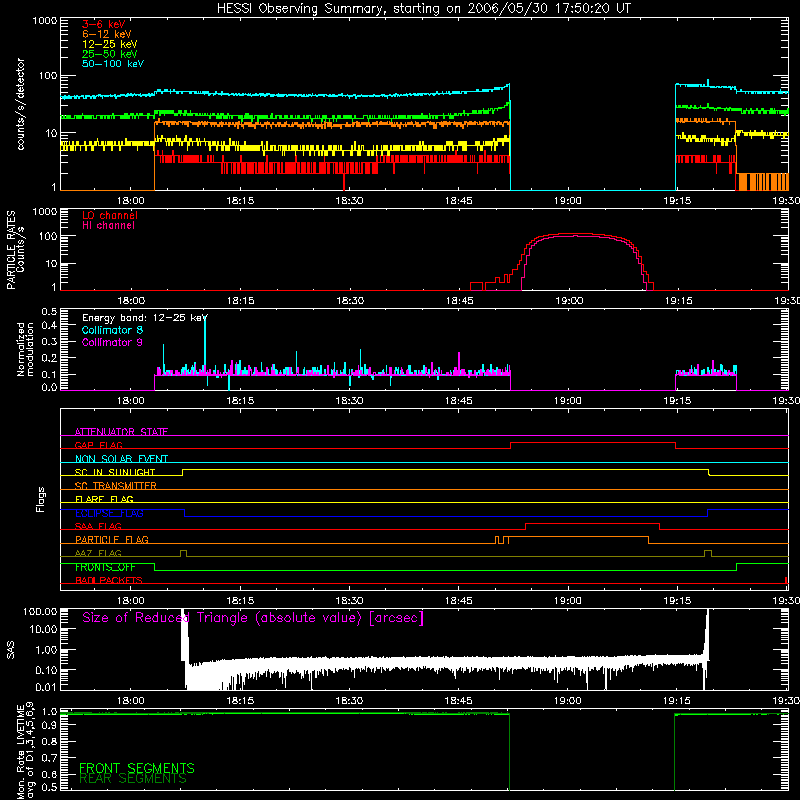Click the Size of Reduced Triangle label
The image size is (800, 800).
pyautogui.click(x=253, y=618)
